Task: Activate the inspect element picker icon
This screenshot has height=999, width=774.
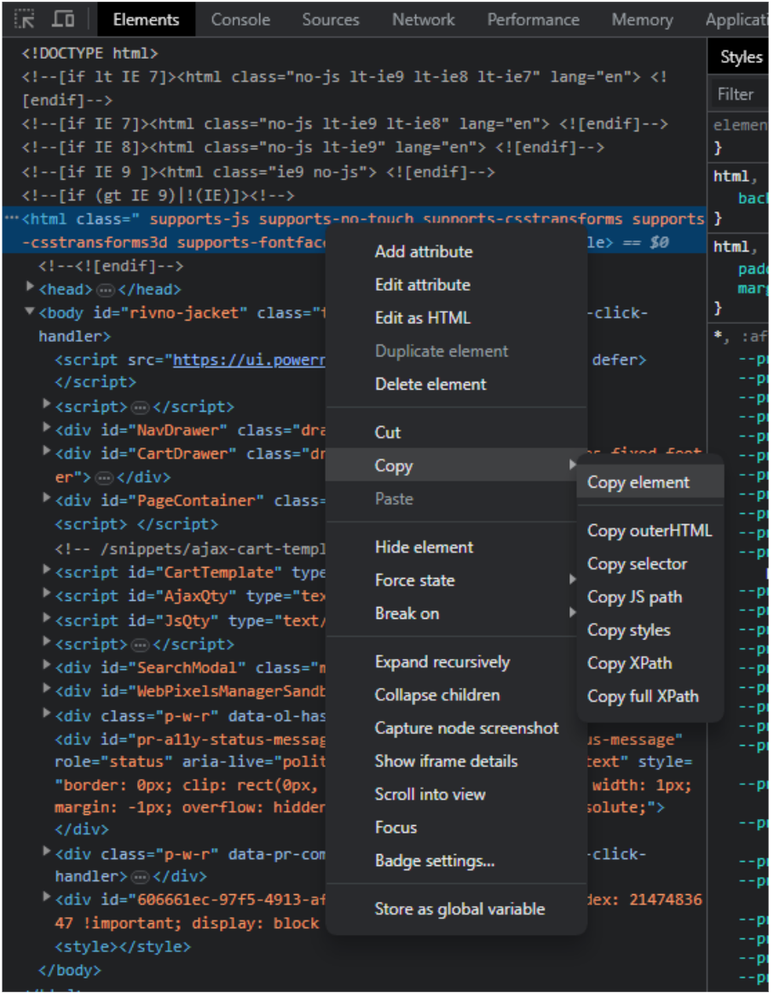Action: [24, 19]
